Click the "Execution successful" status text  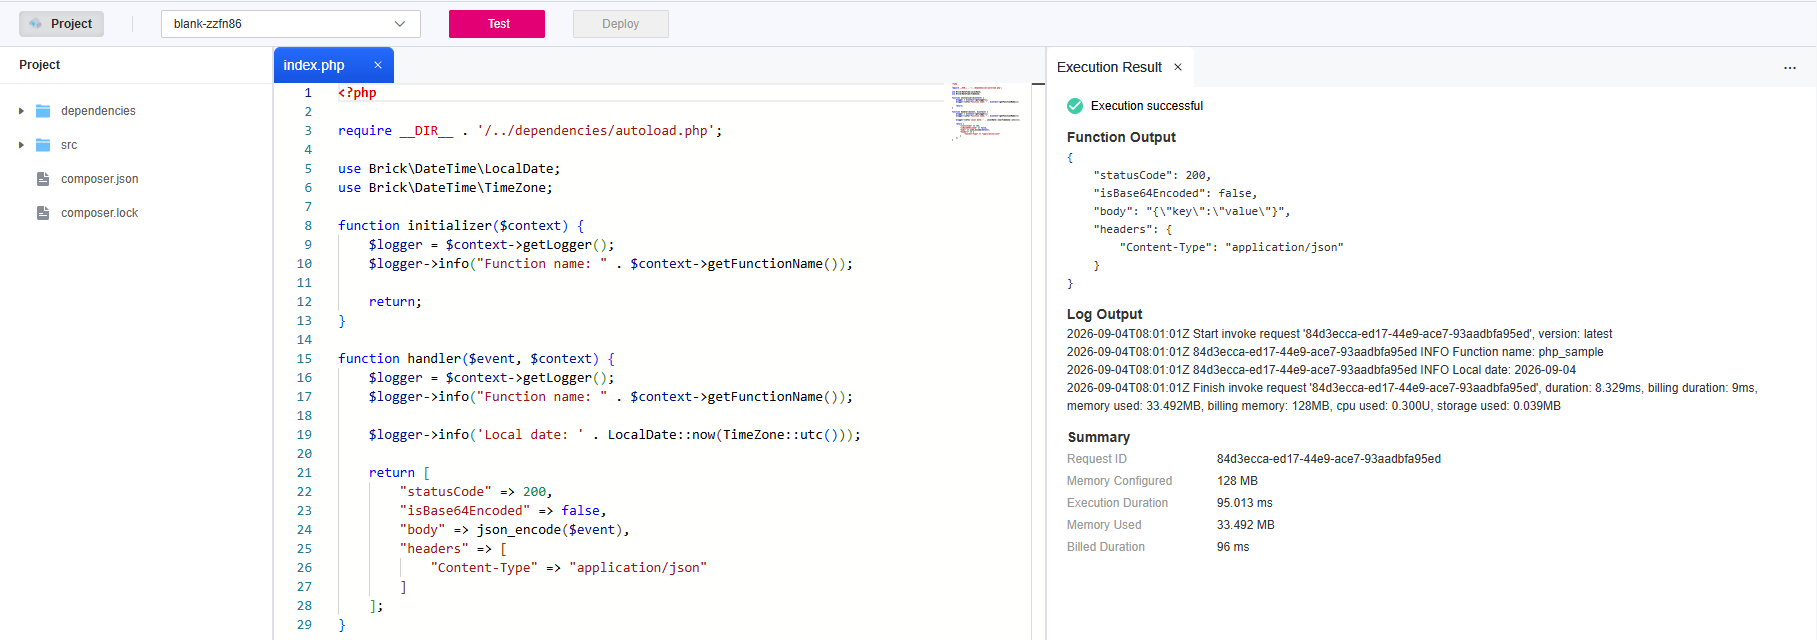(1147, 106)
